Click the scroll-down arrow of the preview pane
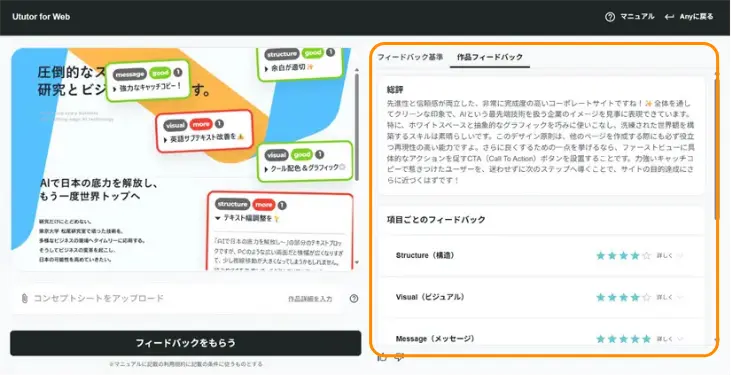731x375 pixels. click(357, 263)
